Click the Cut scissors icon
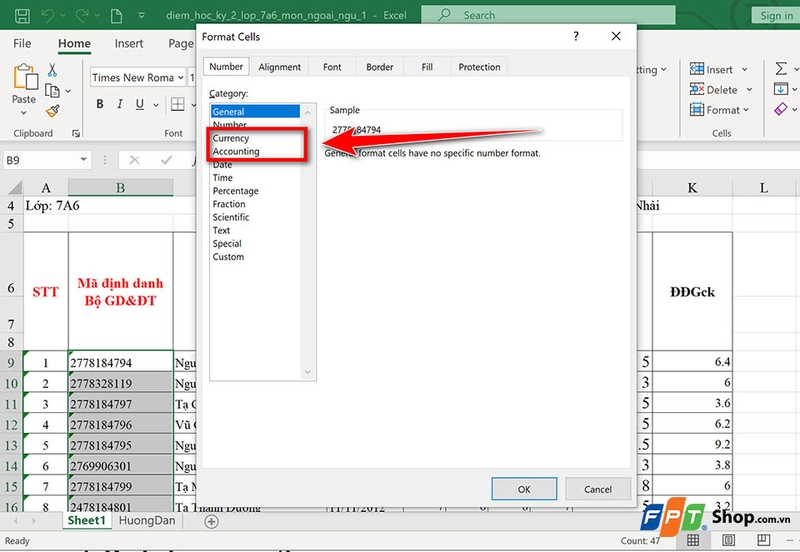This screenshot has width=800, height=552. [x=52, y=69]
